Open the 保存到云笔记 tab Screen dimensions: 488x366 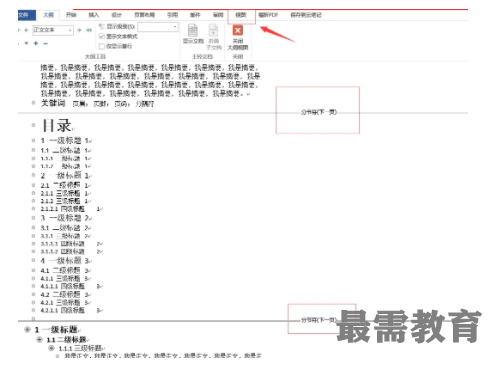306,15
